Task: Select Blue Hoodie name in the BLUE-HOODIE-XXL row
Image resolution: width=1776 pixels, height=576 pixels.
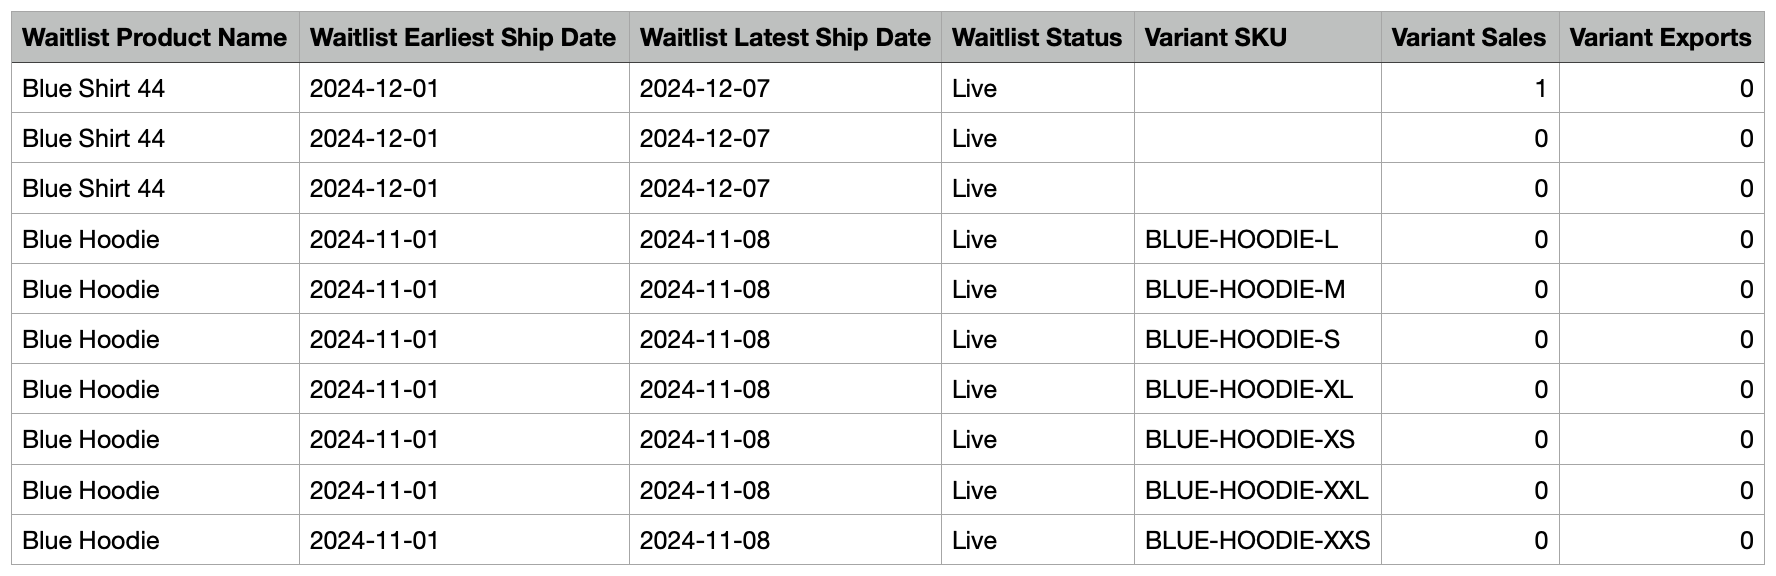Action: click(91, 491)
